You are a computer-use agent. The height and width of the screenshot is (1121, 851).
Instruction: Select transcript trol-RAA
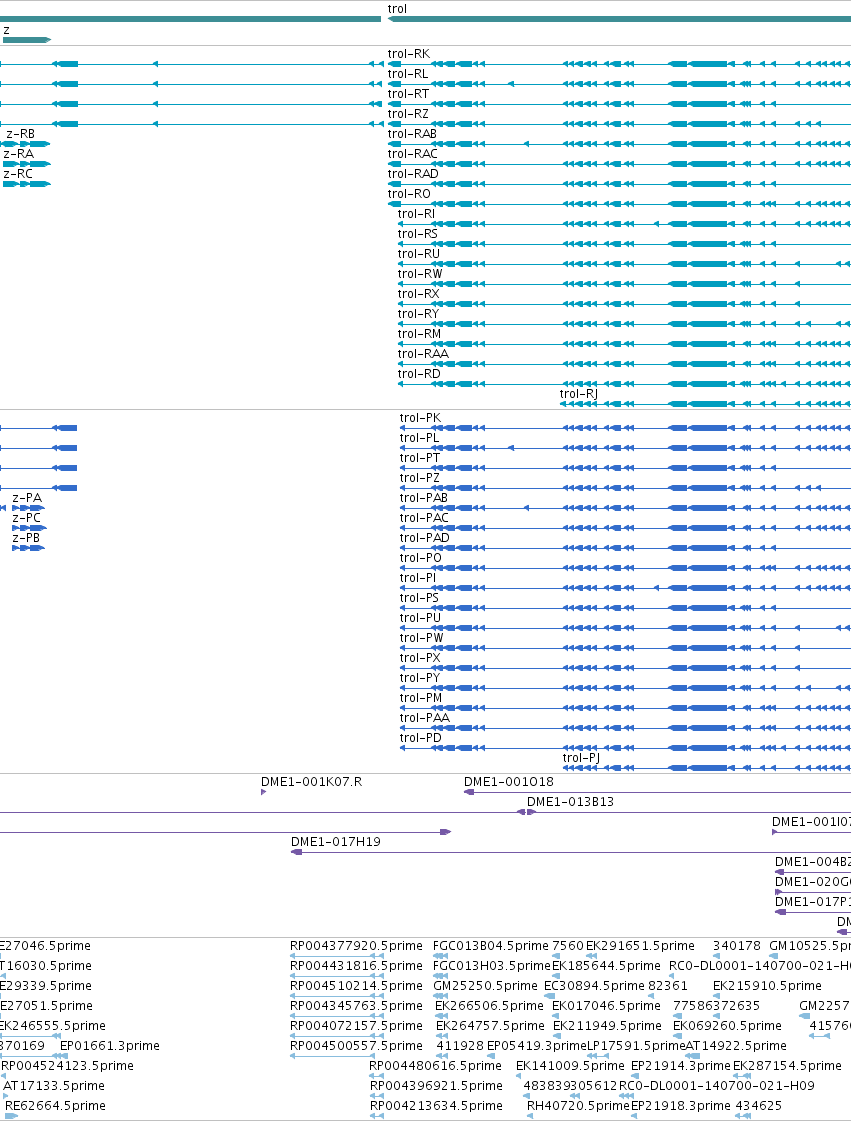tap(423, 354)
